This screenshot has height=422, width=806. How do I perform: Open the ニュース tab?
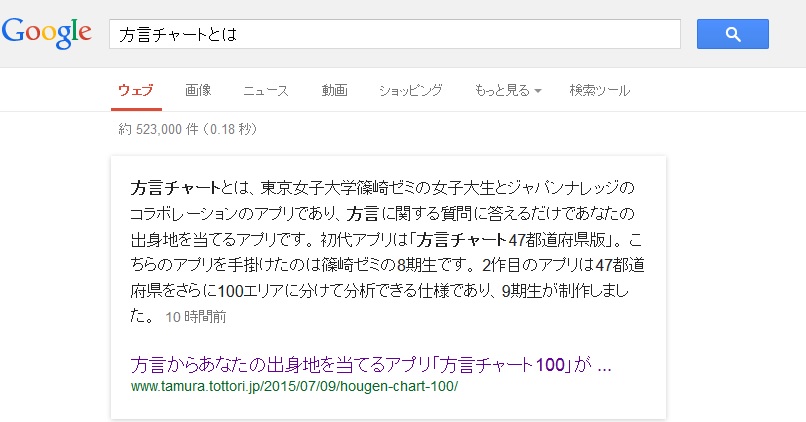(x=266, y=90)
